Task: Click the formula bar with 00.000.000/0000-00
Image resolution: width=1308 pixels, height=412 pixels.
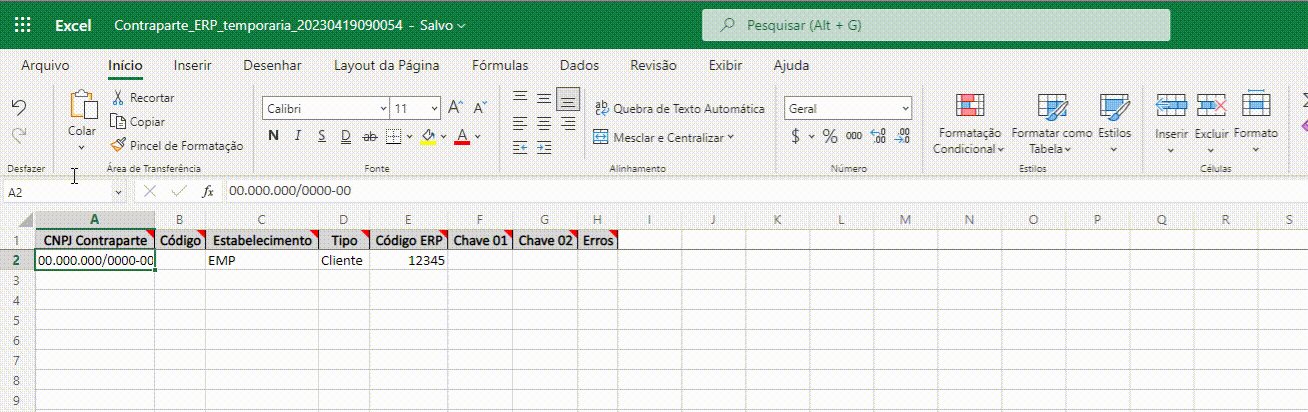Action: pos(765,191)
